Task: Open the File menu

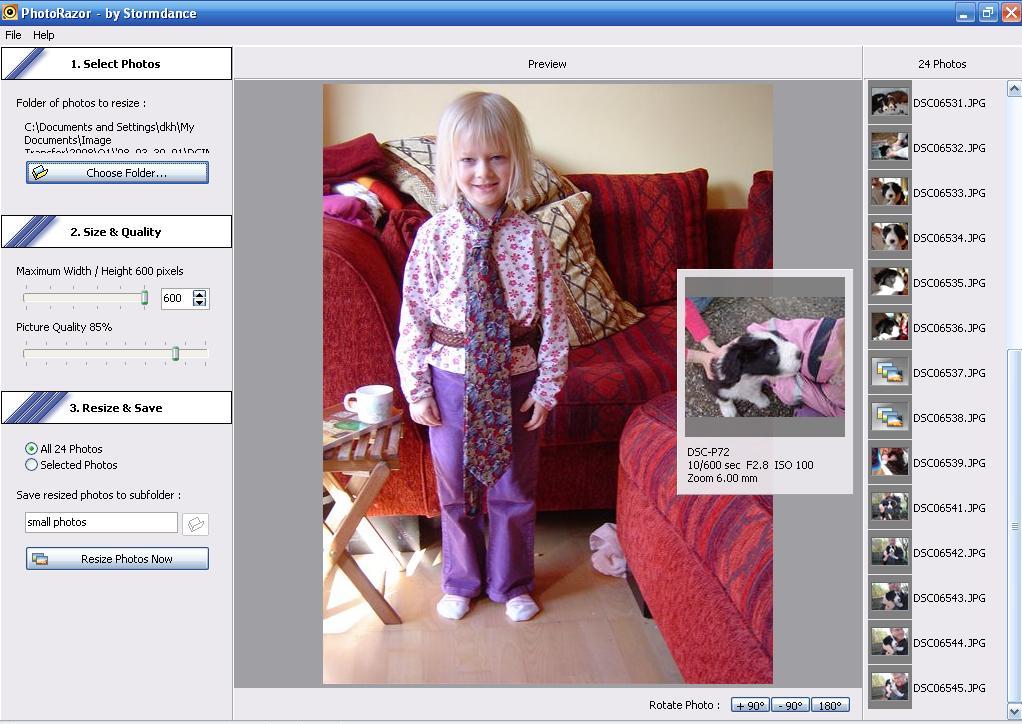Action: click(x=13, y=35)
